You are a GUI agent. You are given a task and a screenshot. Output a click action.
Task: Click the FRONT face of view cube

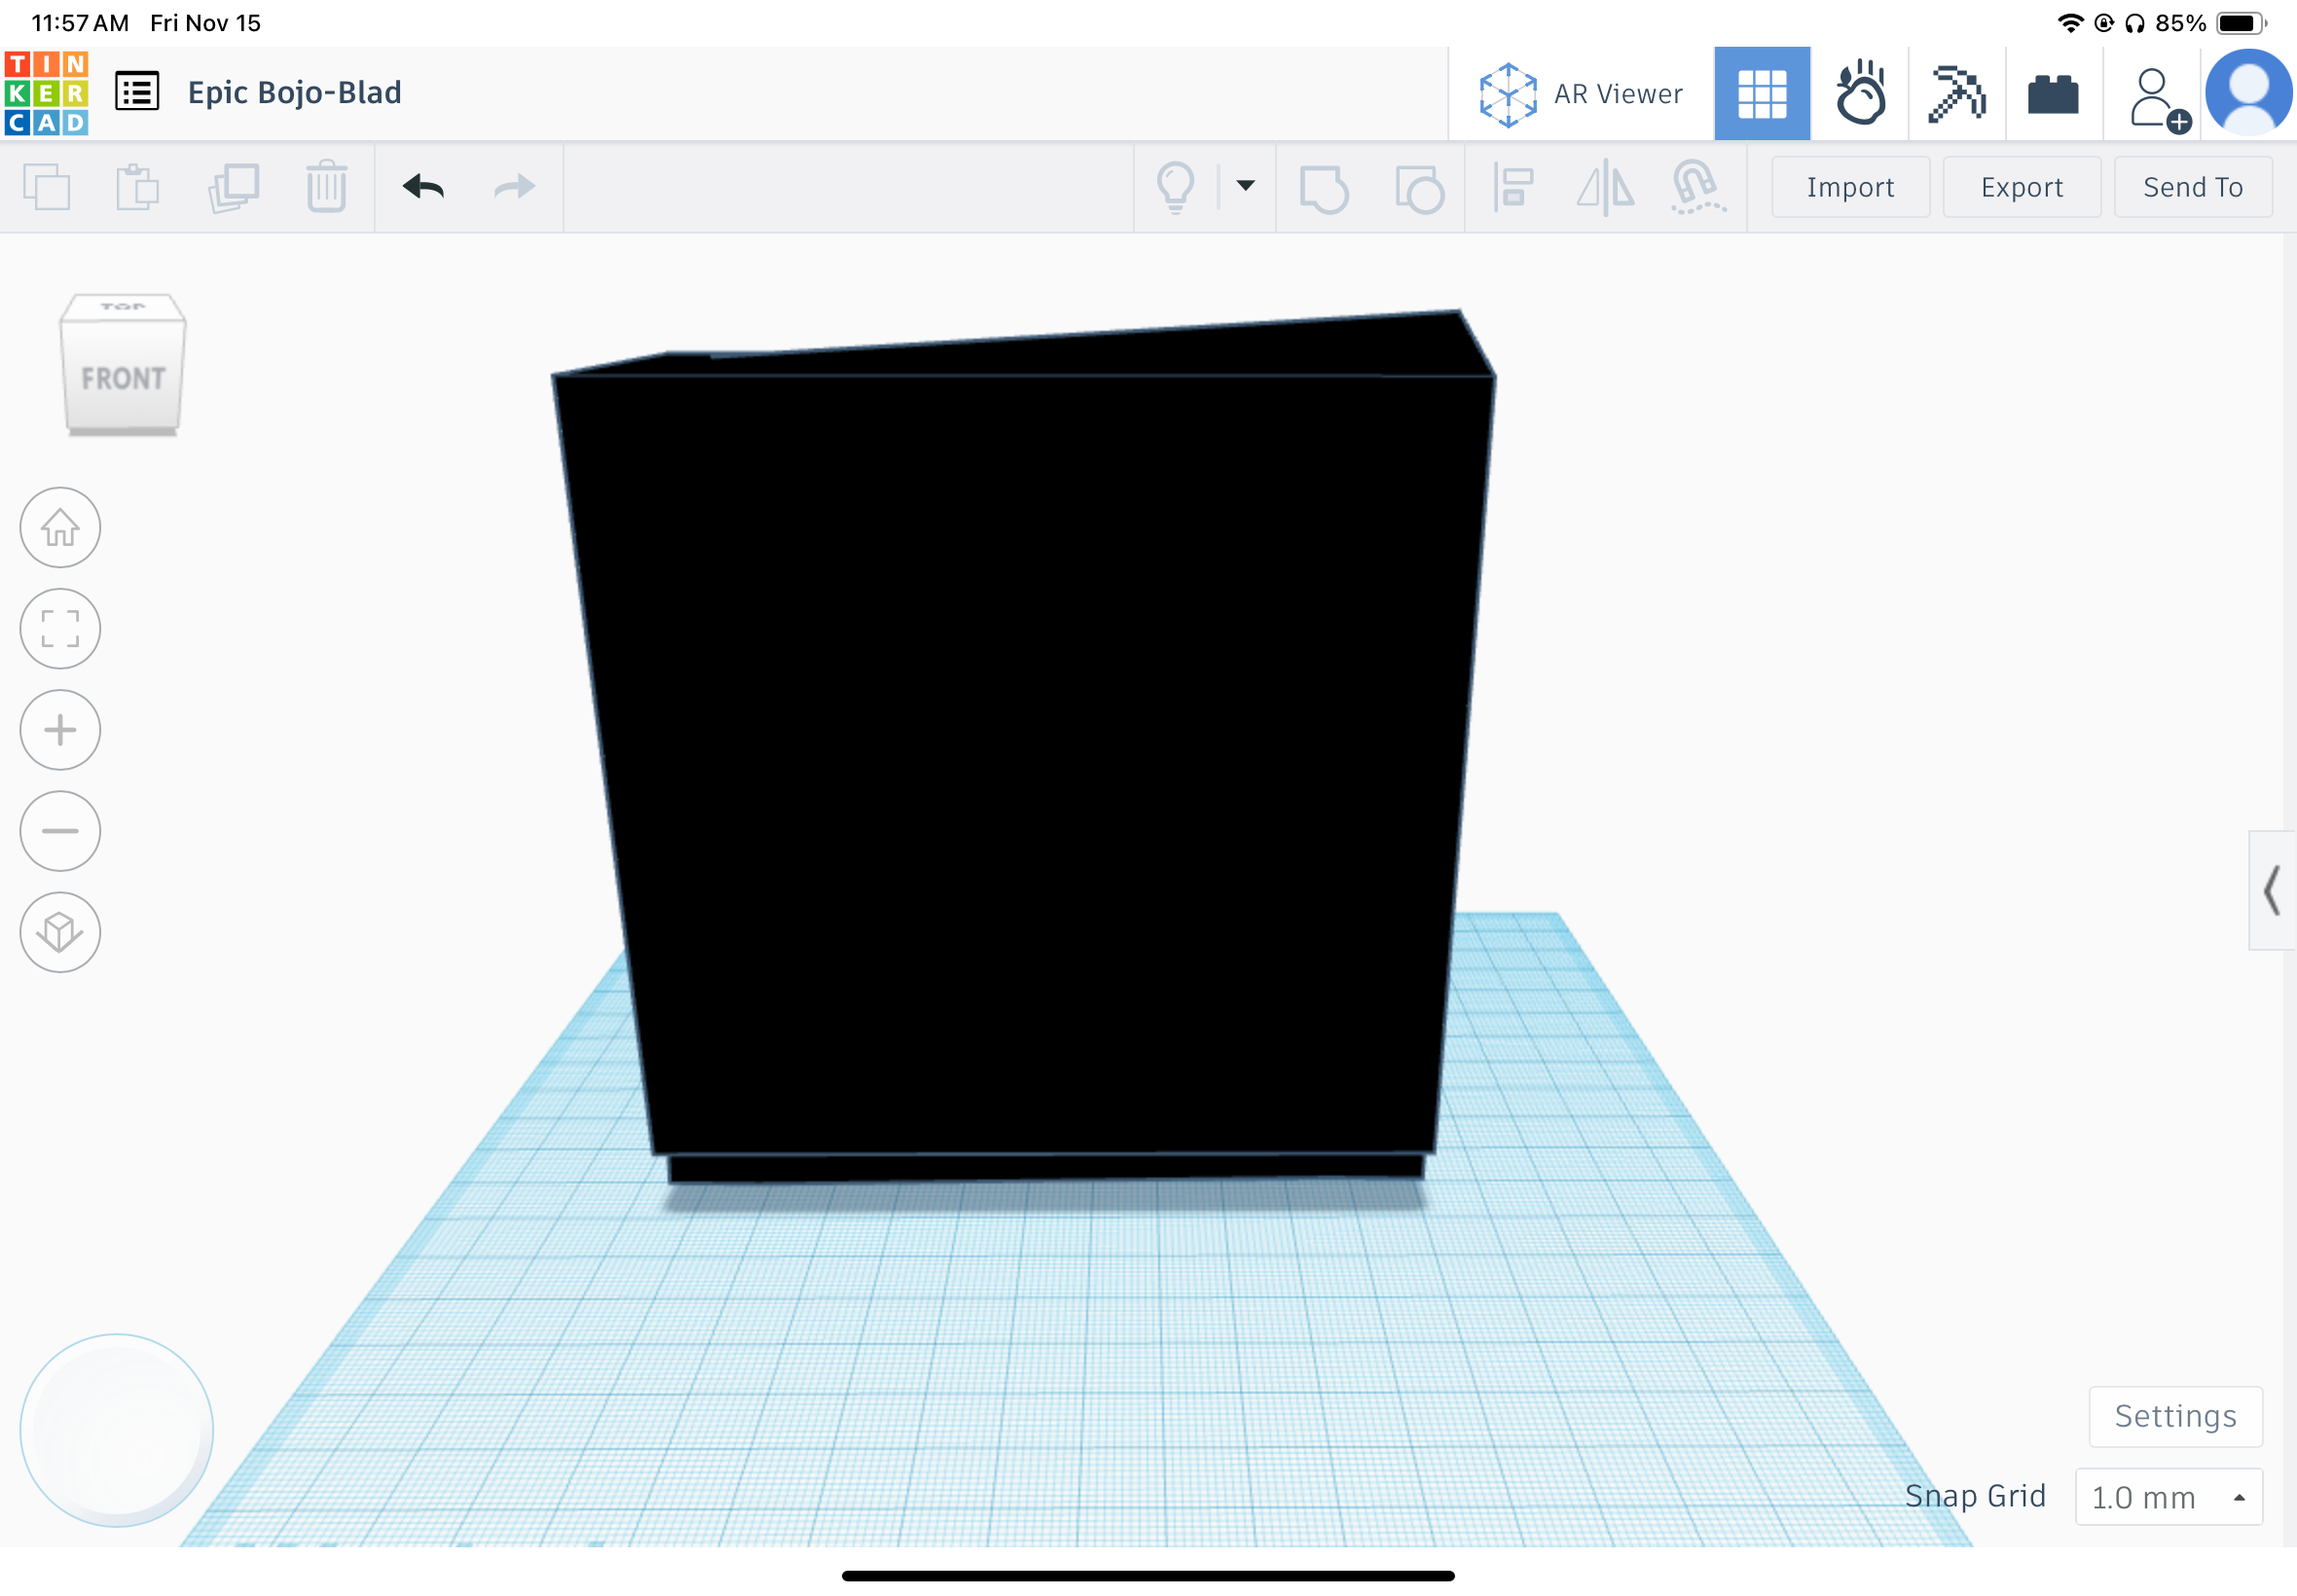[123, 378]
